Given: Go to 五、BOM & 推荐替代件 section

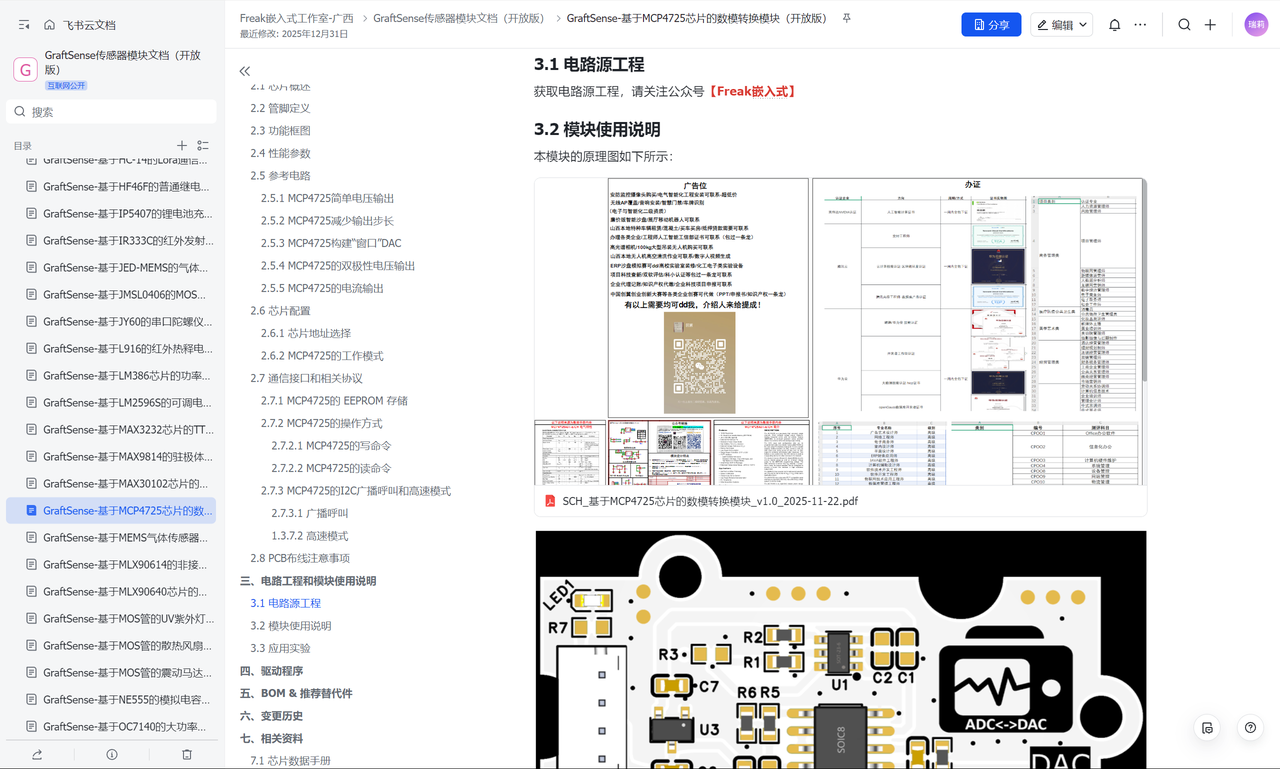Looking at the screenshot, I should [x=296, y=693].
